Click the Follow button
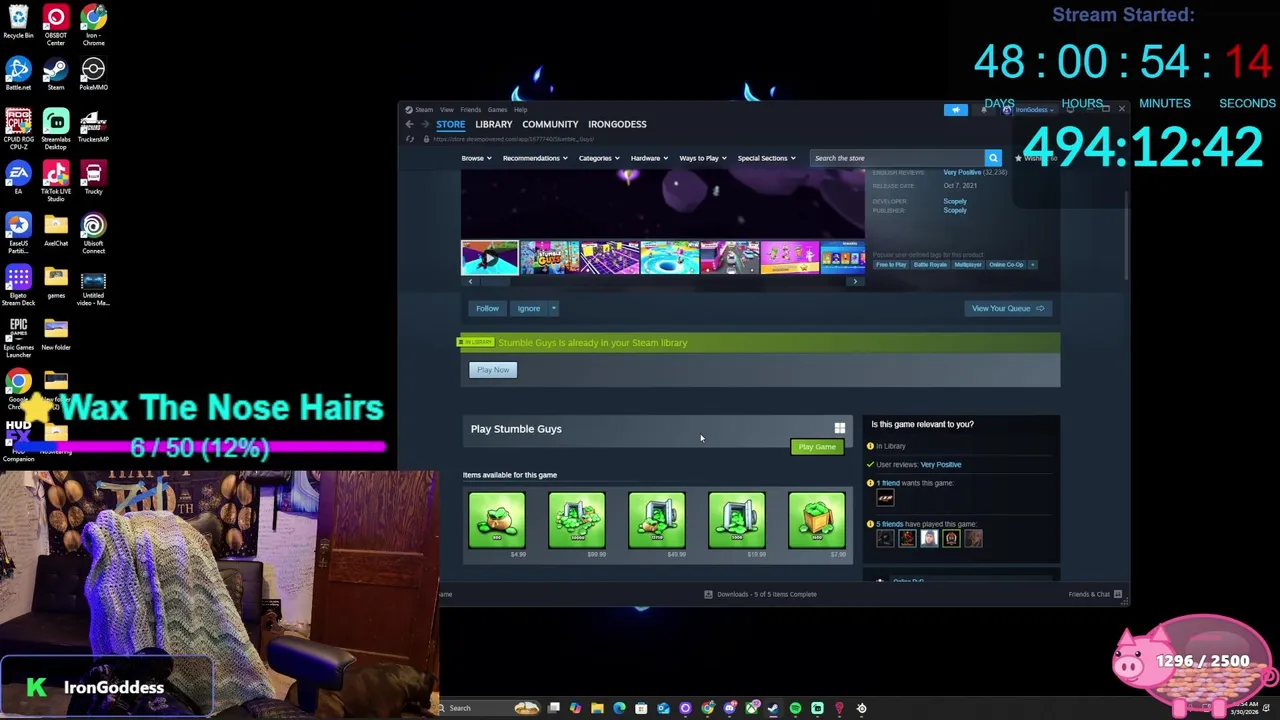 (487, 308)
